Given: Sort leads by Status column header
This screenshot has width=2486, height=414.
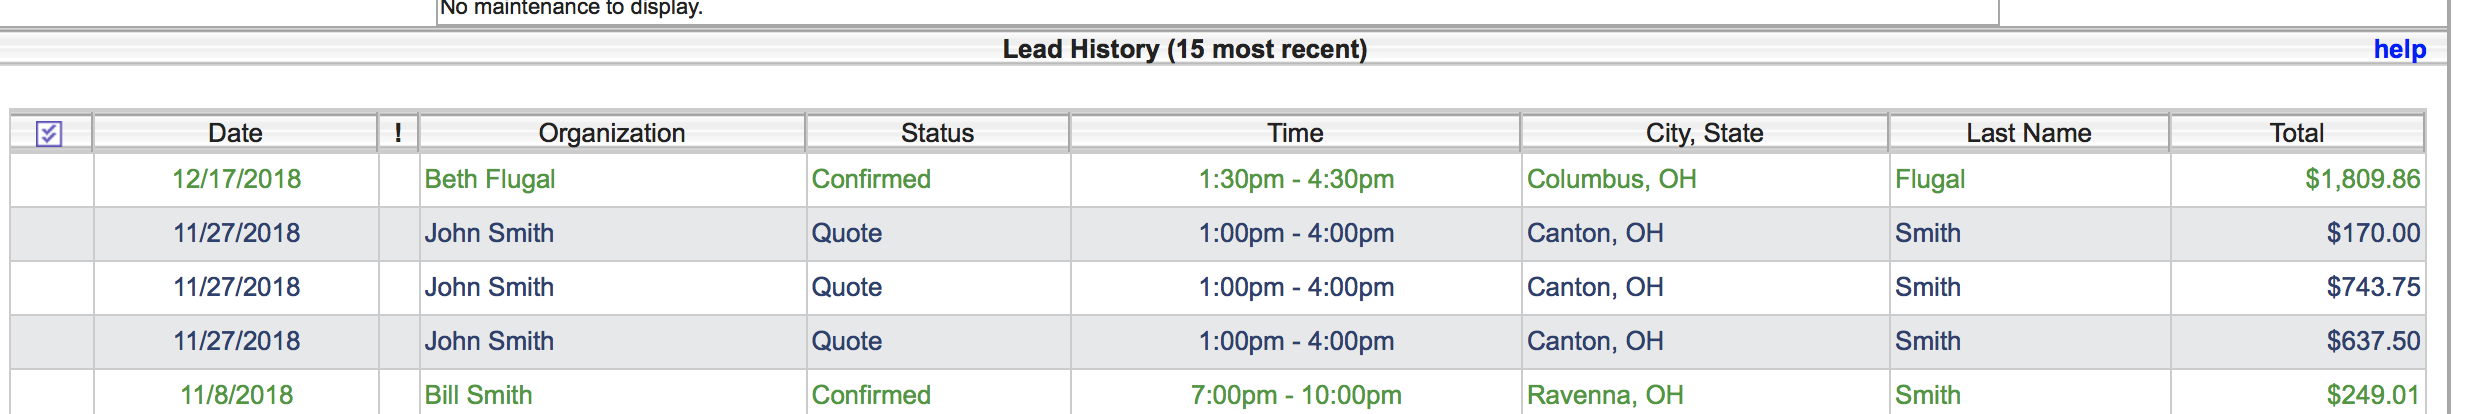Looking at the screenshot, I should tap(937, 133).
